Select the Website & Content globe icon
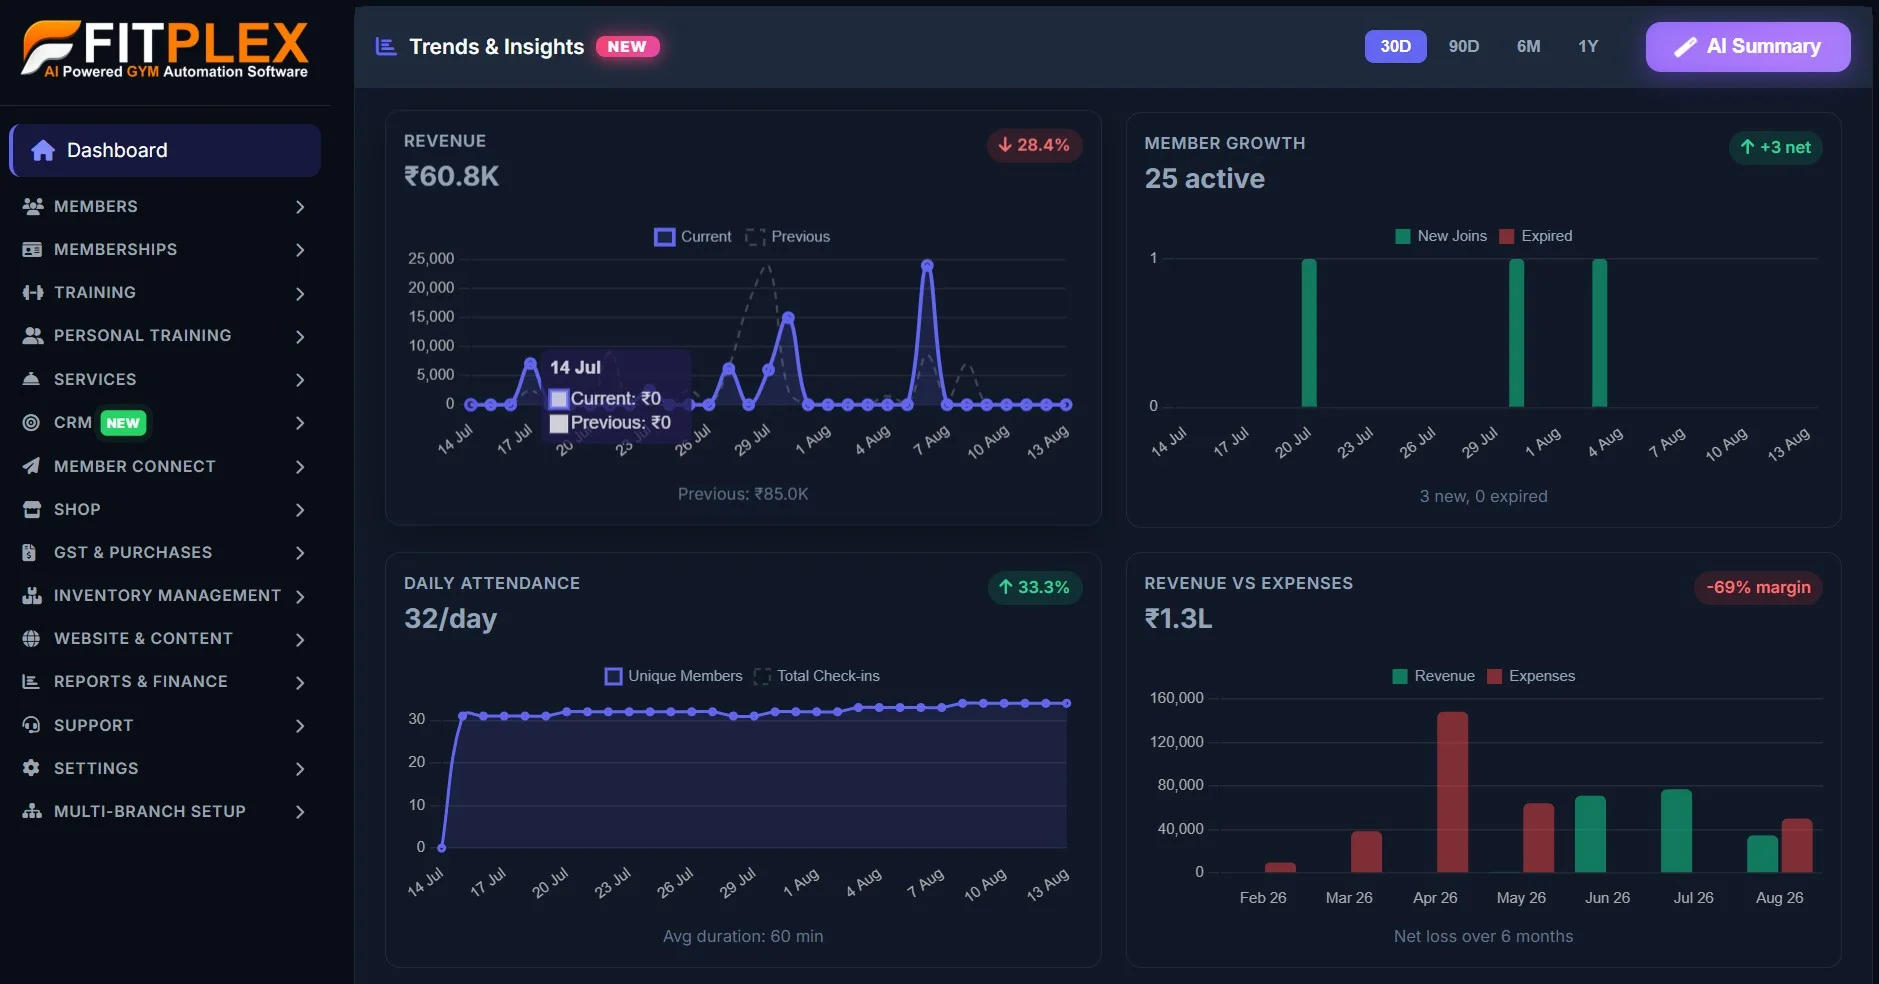The image size is (1879, 984). tap(32, 638)
